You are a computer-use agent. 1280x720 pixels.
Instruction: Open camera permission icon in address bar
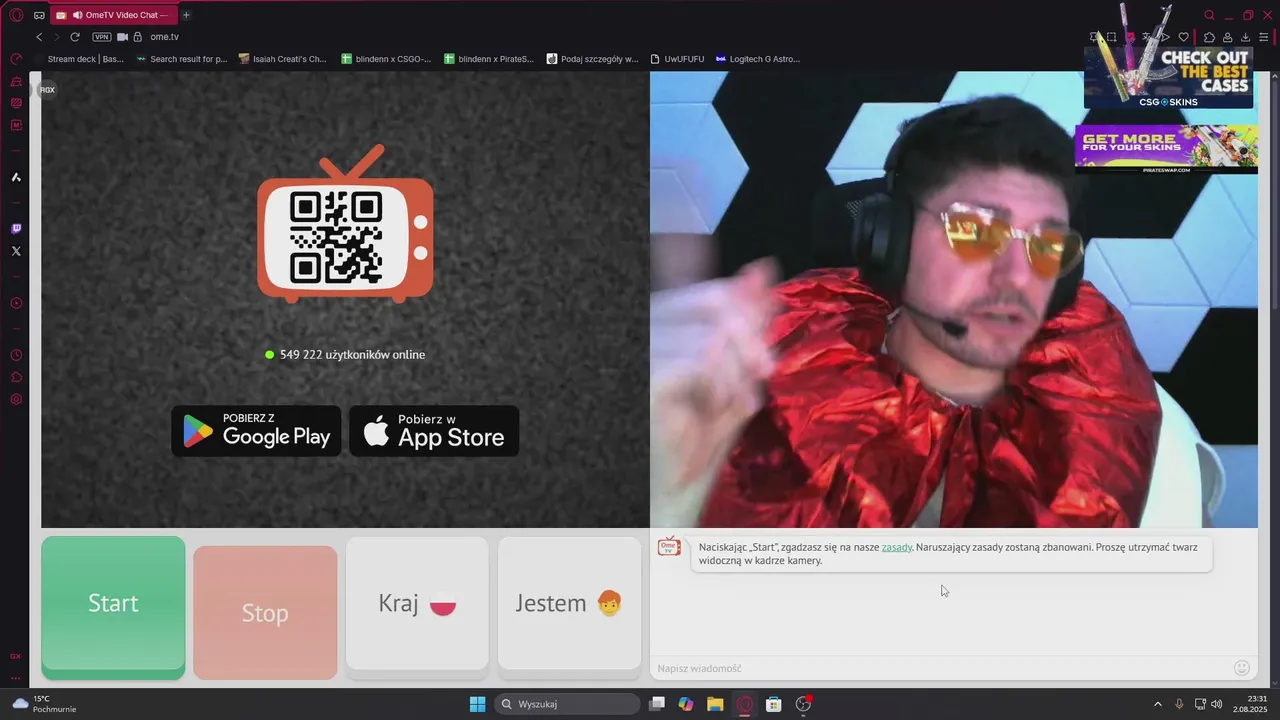pos(122,37)
